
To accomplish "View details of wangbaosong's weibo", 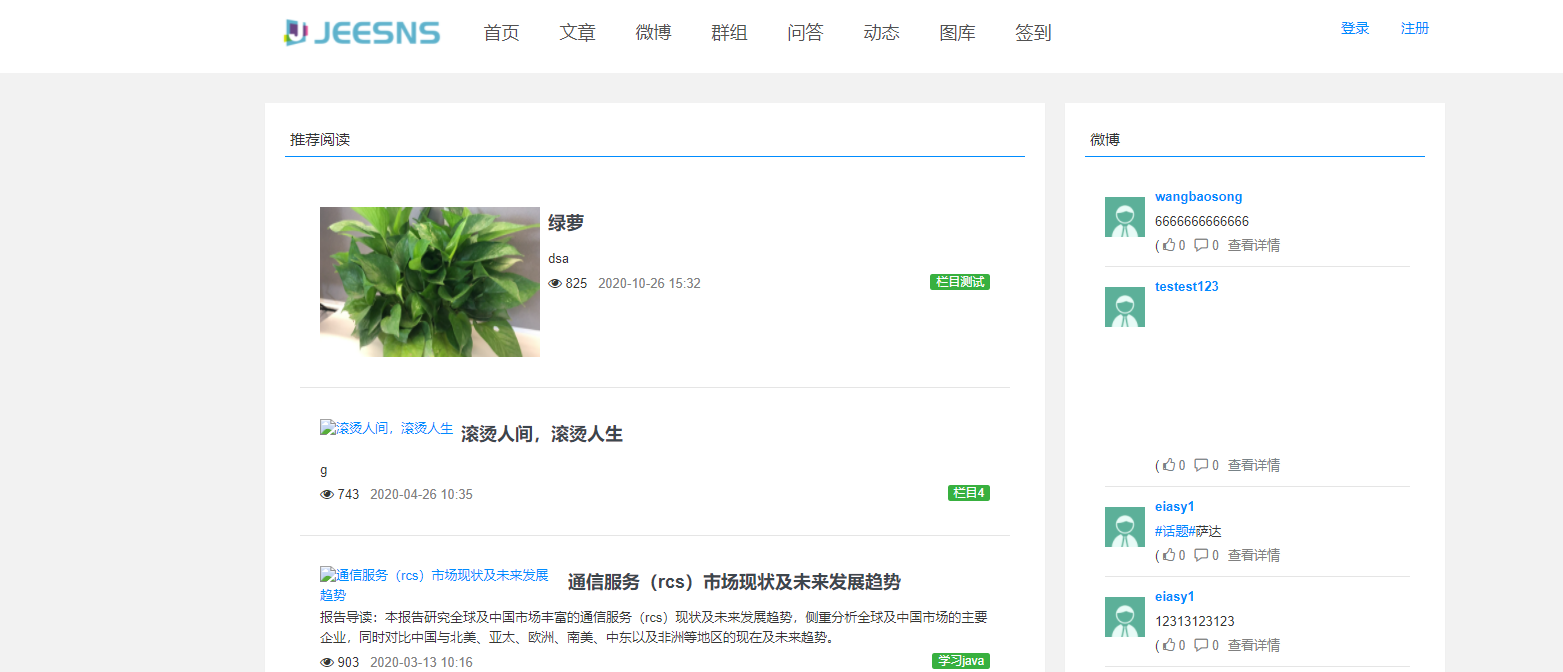I will [1254, 245].
